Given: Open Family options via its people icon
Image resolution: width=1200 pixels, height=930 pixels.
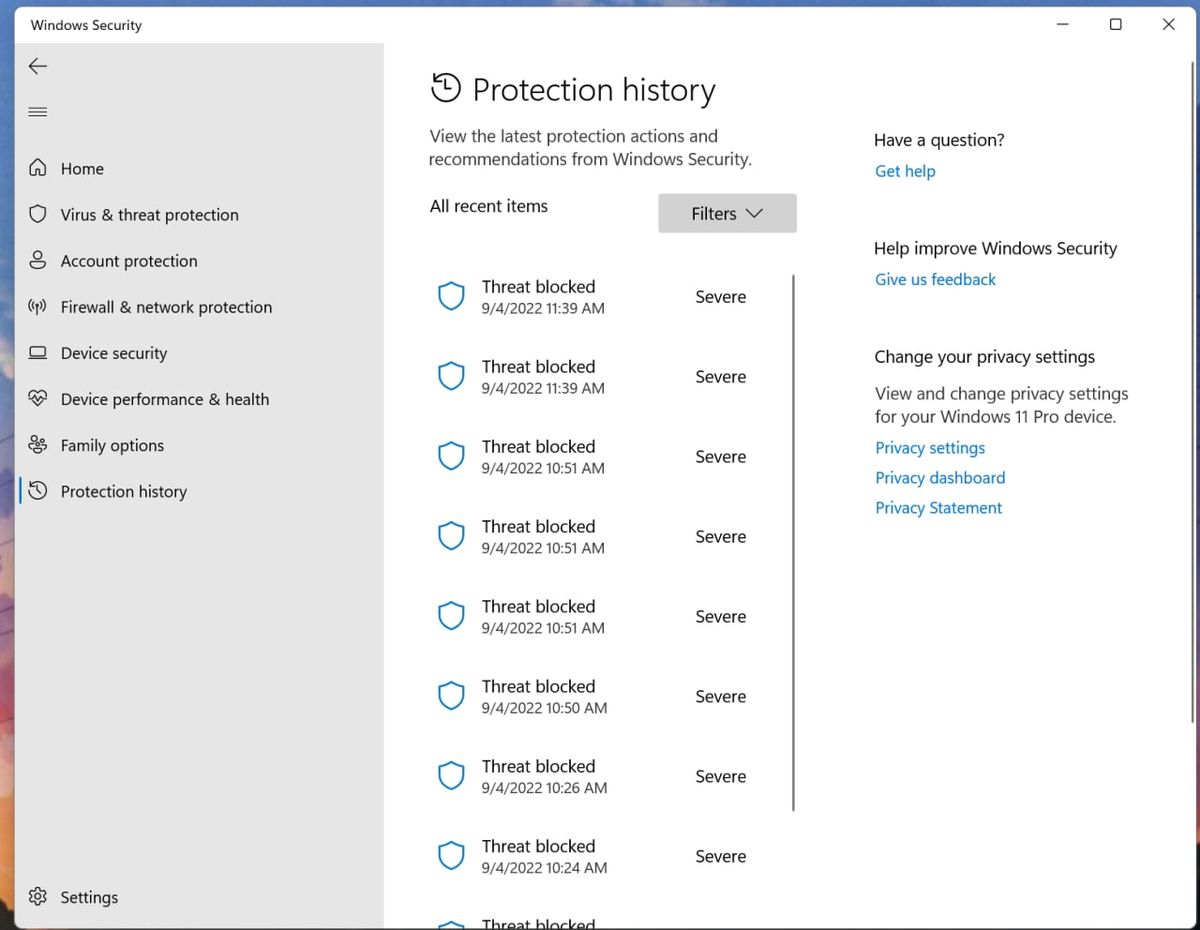Looking at the screenshot, I should click(37, 445).
